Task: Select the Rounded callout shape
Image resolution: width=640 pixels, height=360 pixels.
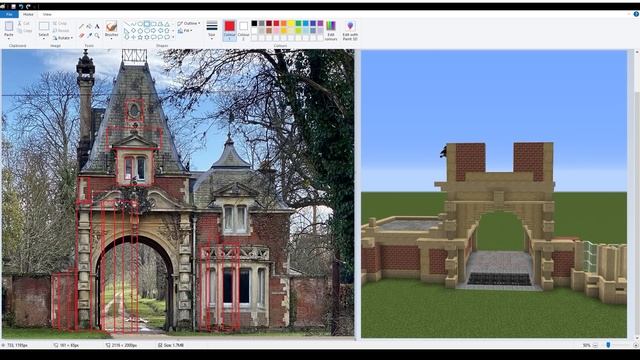Action: [x=153, y=37]
